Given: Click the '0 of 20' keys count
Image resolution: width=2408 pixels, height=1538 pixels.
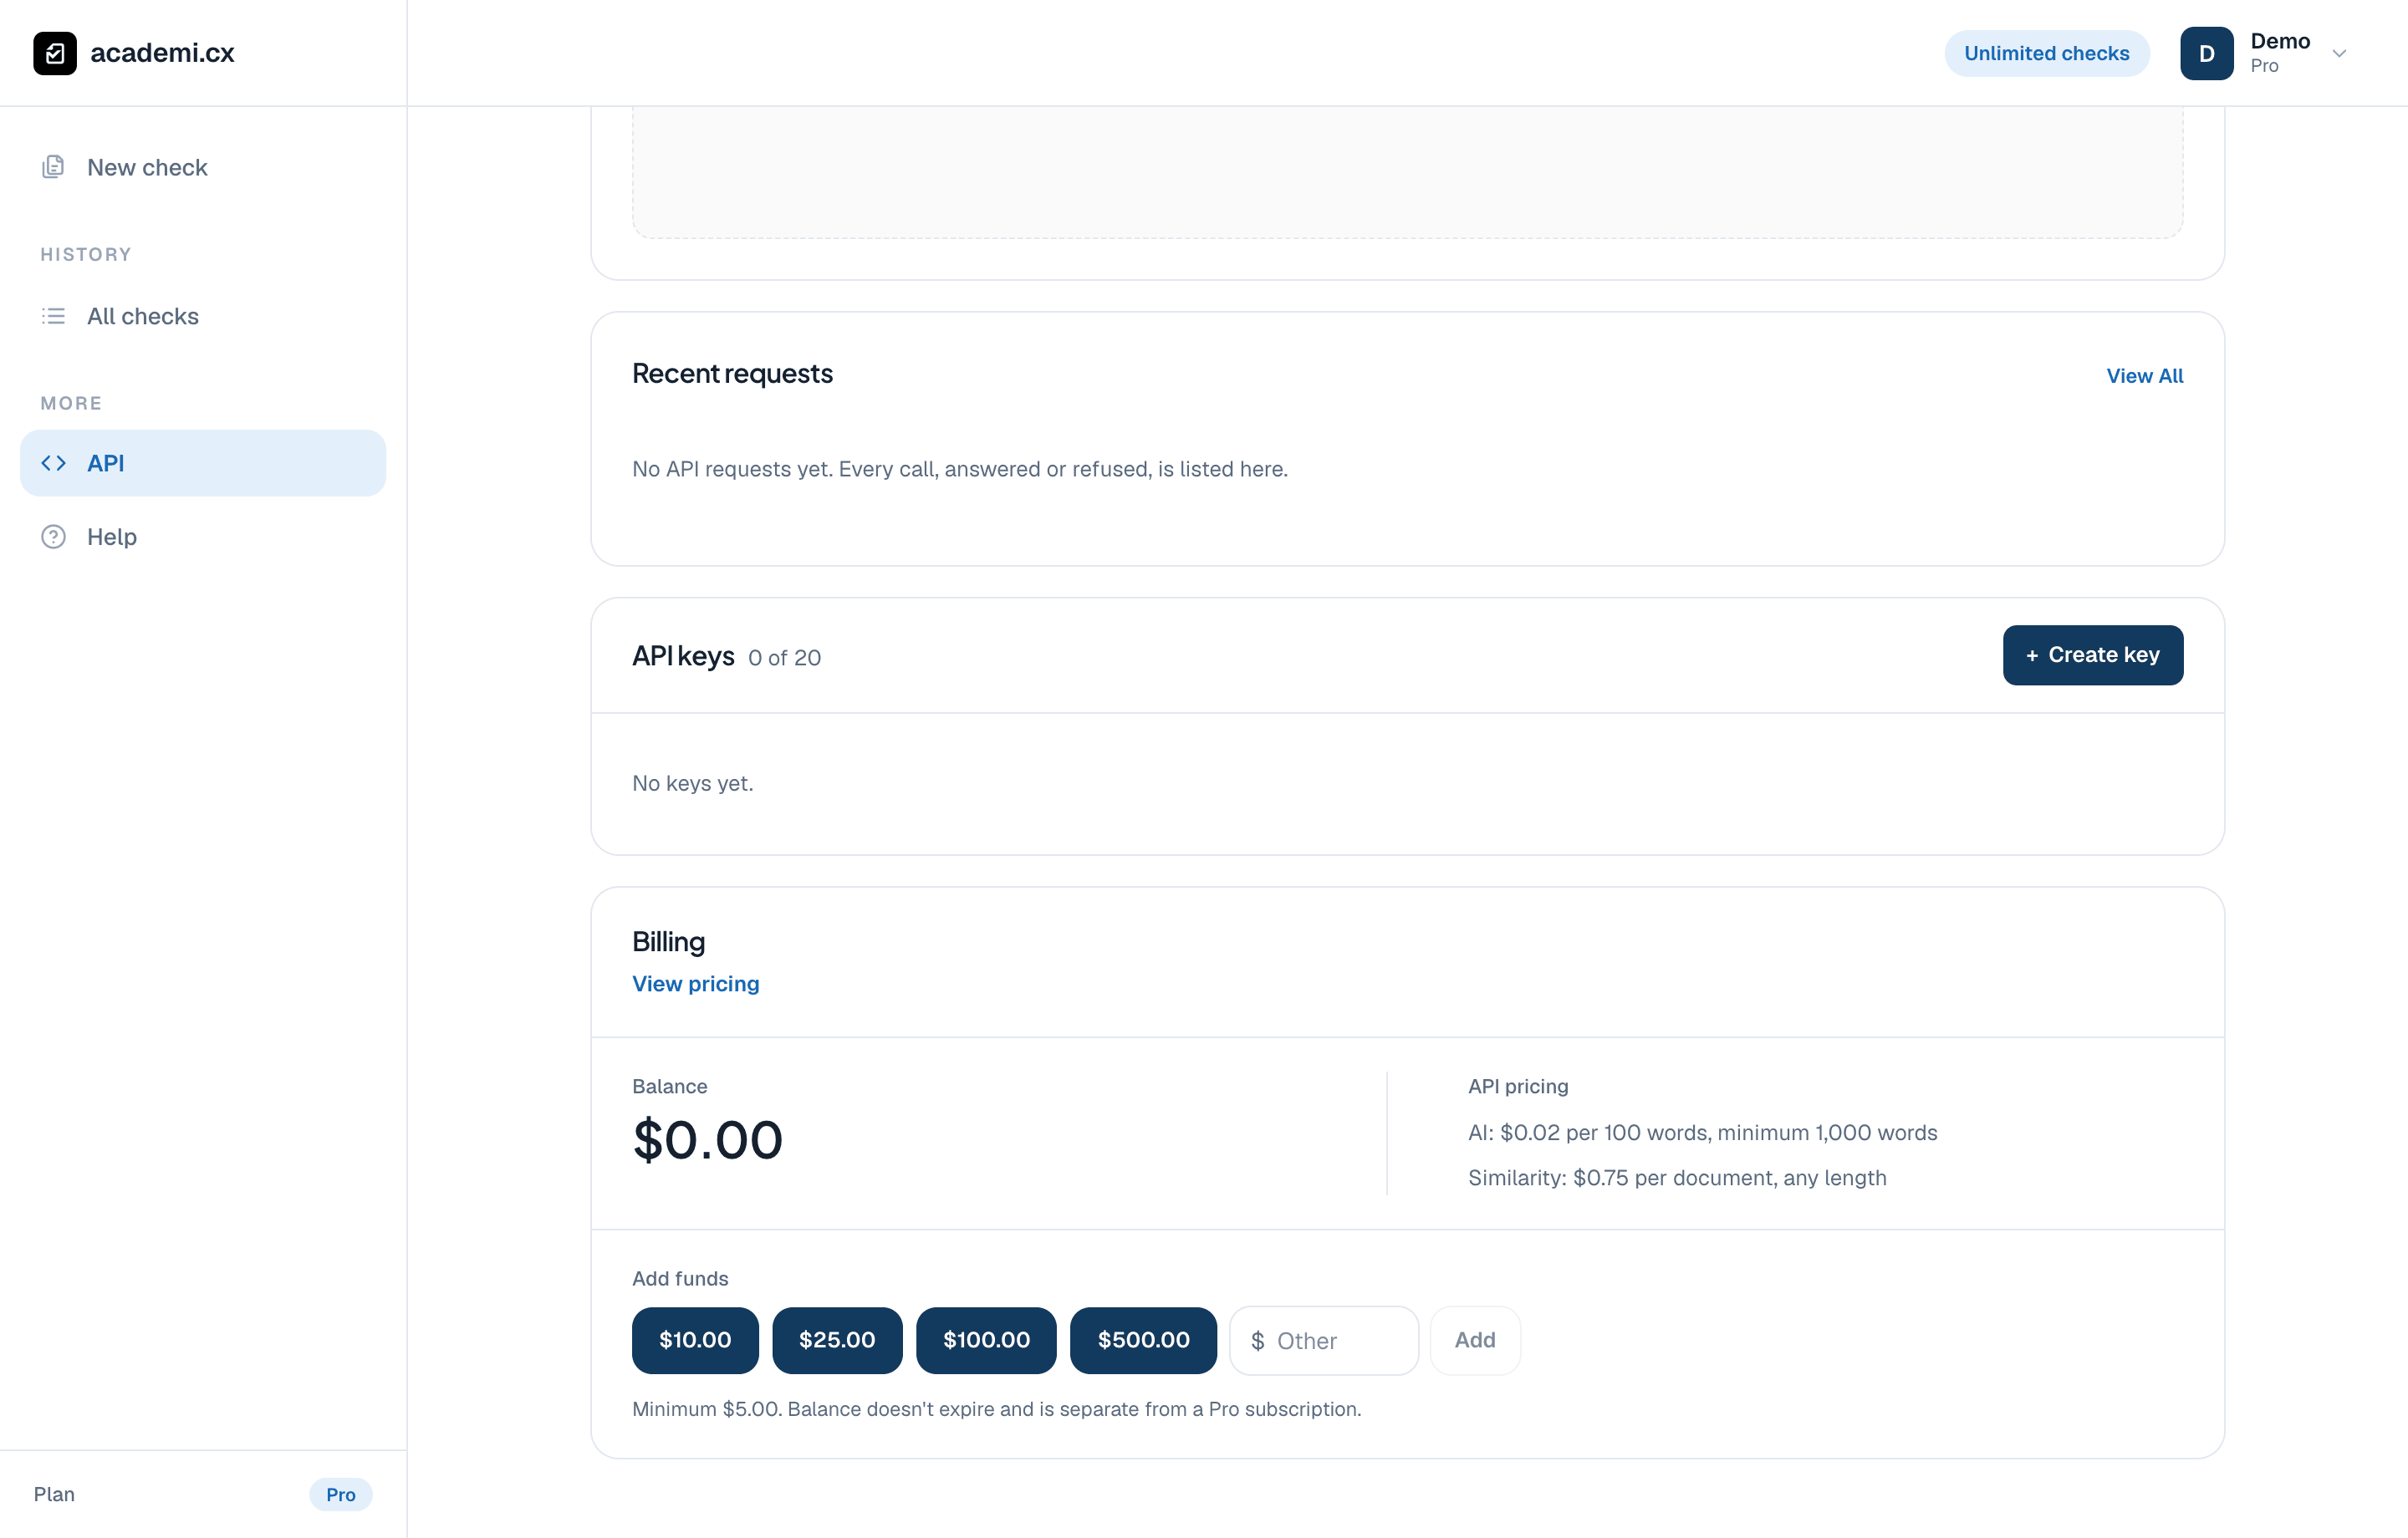Looking at the screenshot, I should pos(784,658).
